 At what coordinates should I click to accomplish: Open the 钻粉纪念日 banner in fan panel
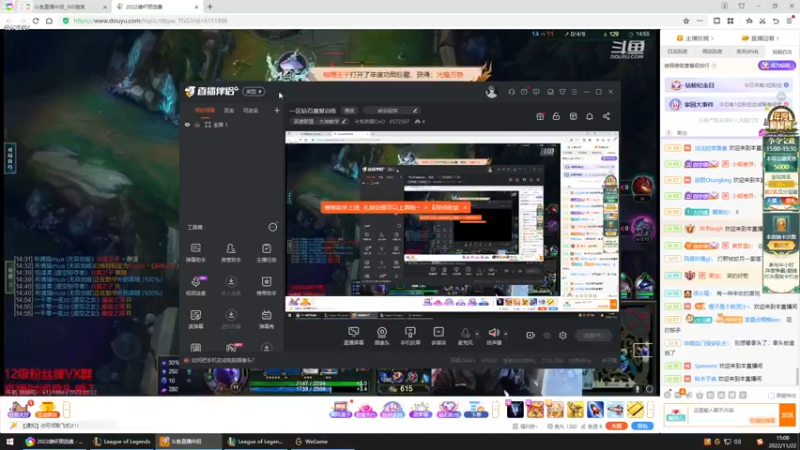coord(729,85)
